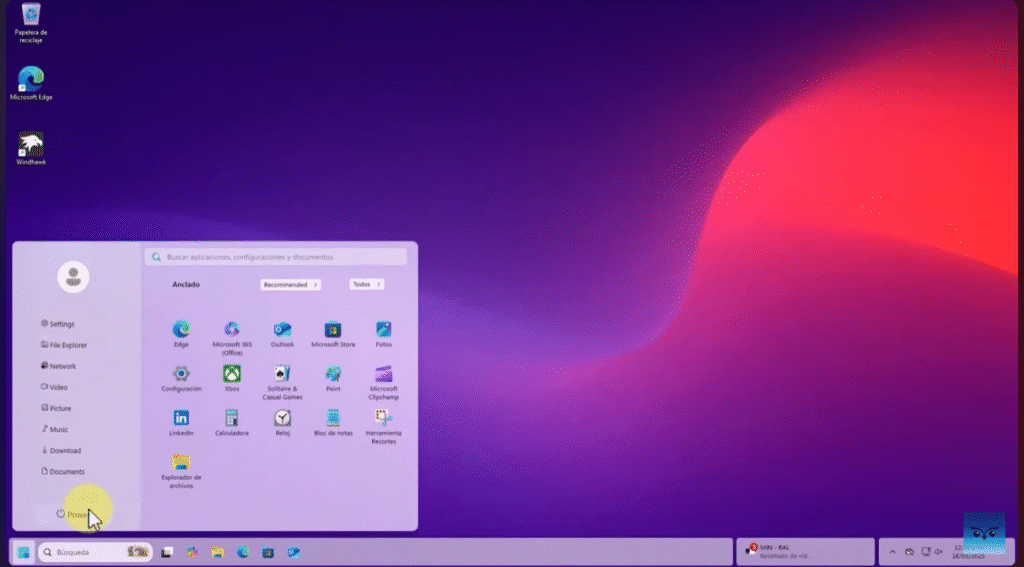Open Microsoft Edge from pinned apps
Screen dimensions: 1024x567
click(181, 330)
